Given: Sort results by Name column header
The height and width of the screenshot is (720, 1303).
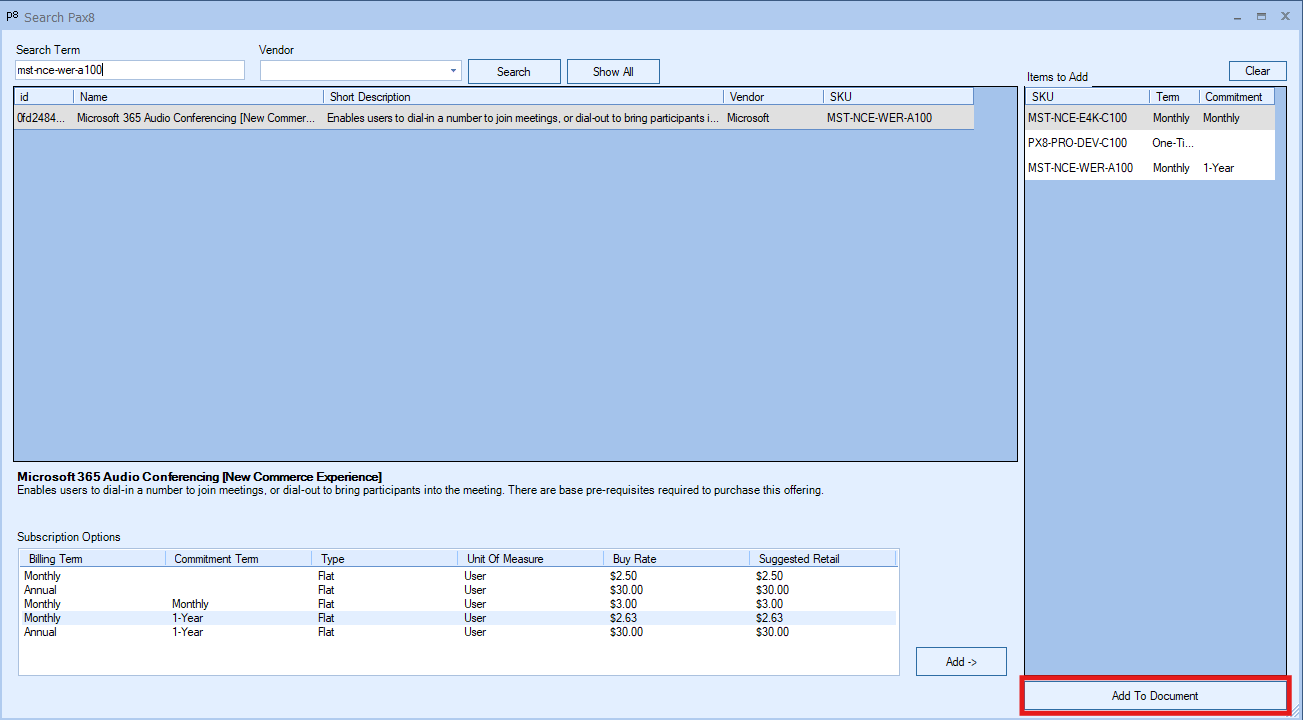Looking at the screenshot, I should tap(198, 97).
